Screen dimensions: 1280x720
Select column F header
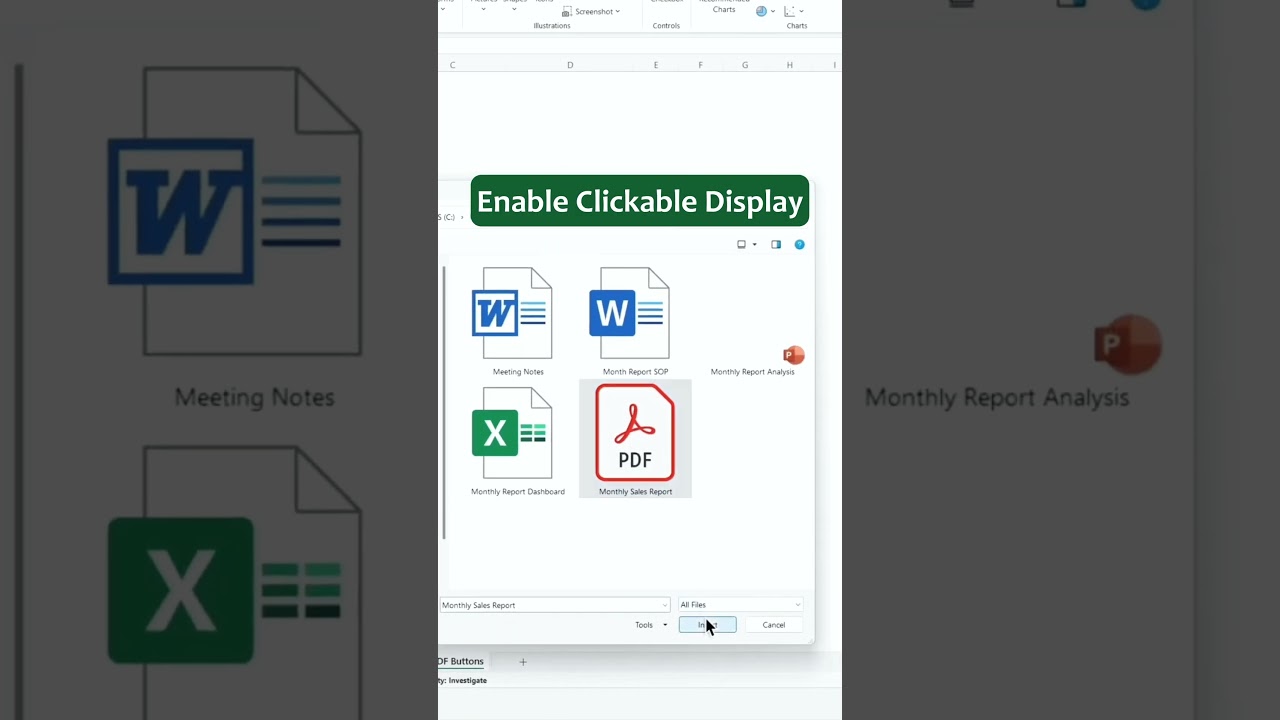point(700,65)
